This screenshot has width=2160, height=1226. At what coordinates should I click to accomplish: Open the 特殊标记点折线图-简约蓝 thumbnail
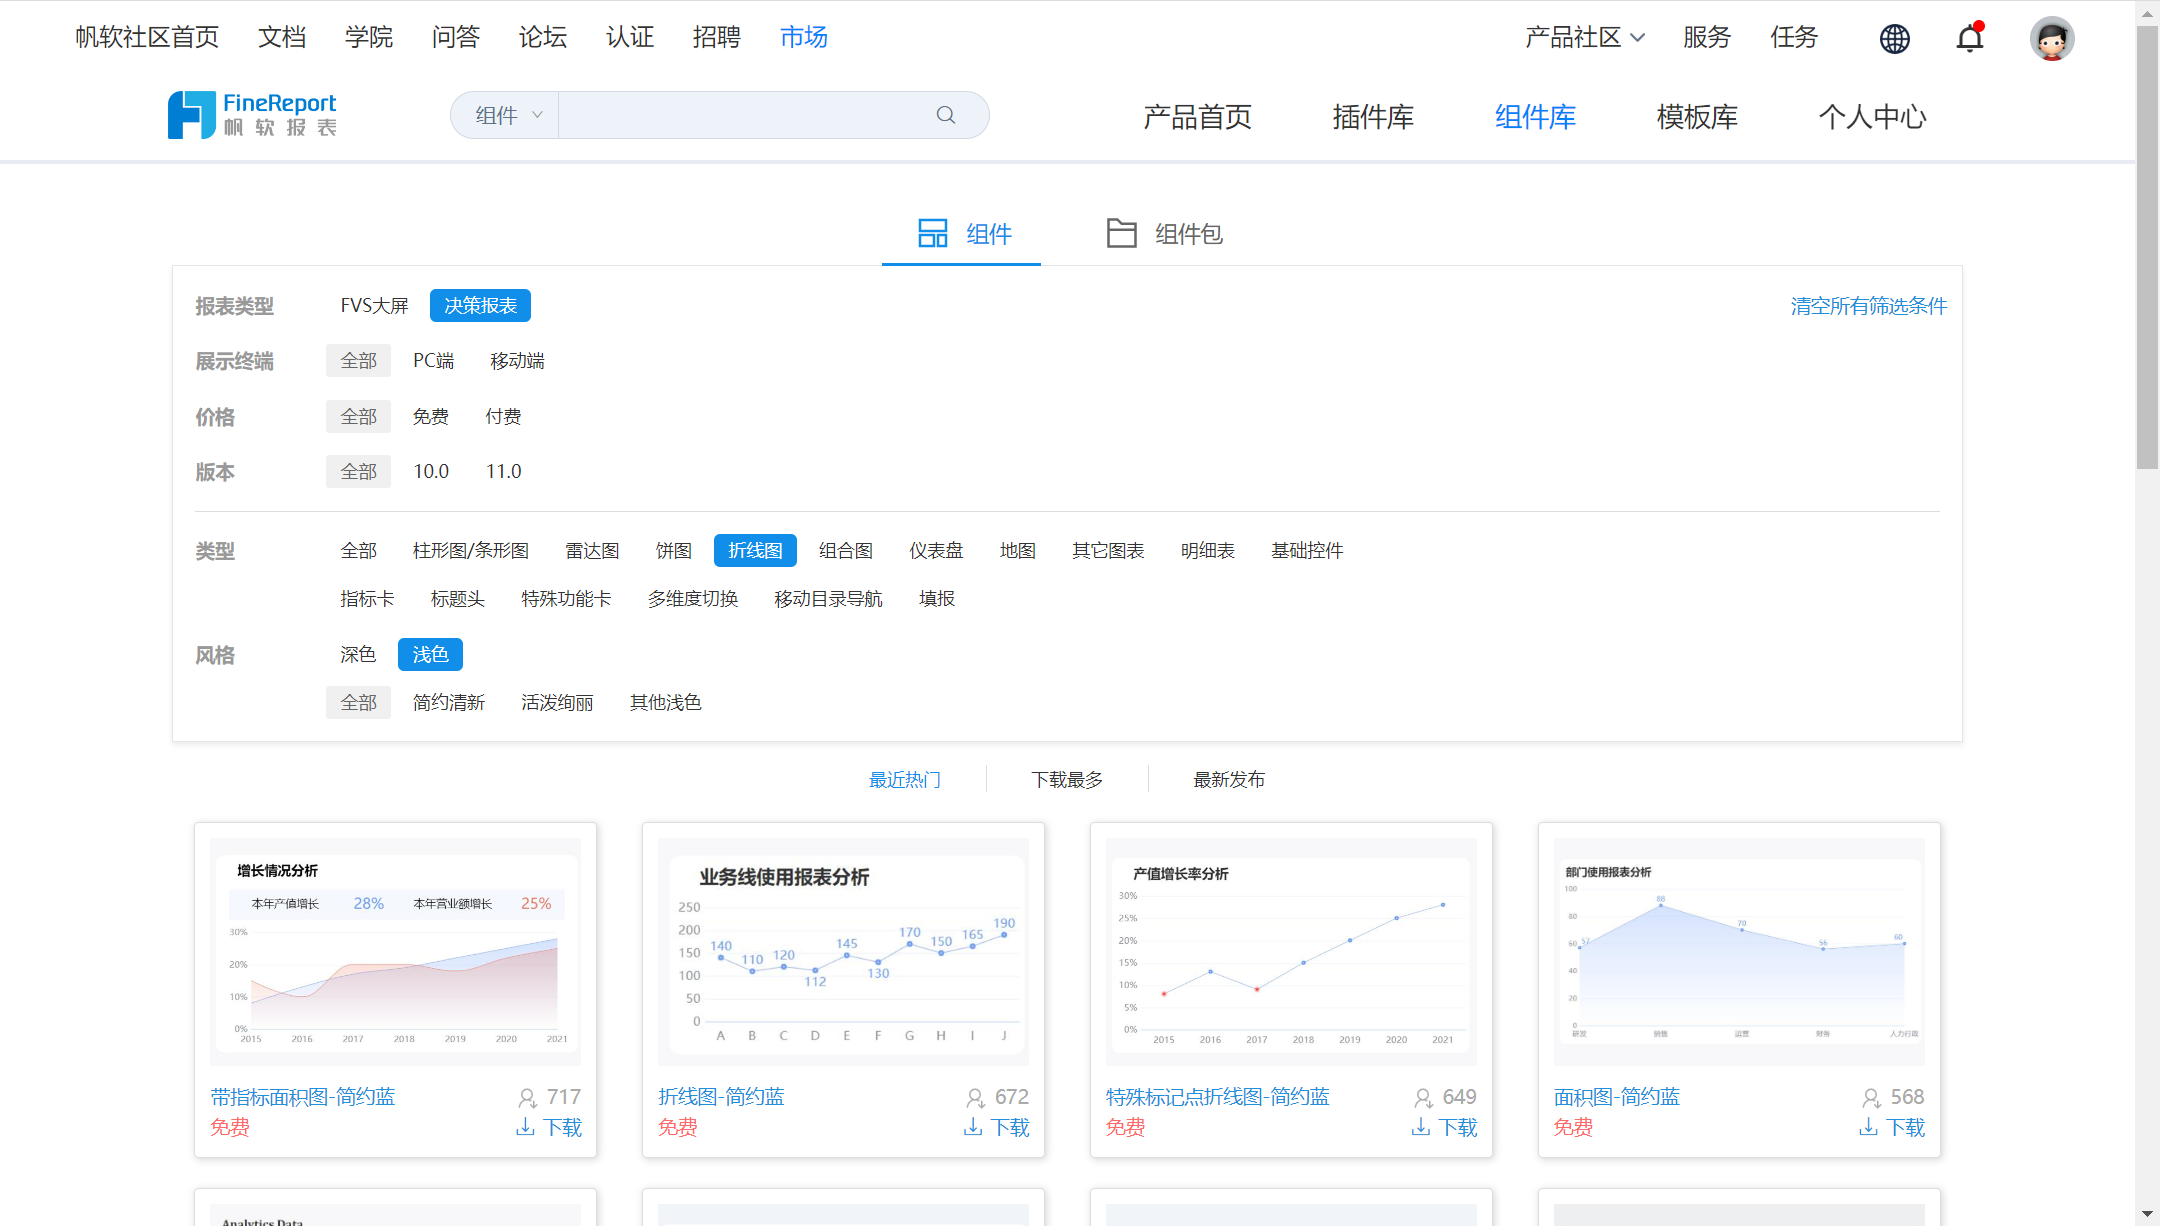pyautogui.click(x=1290, y=951)
